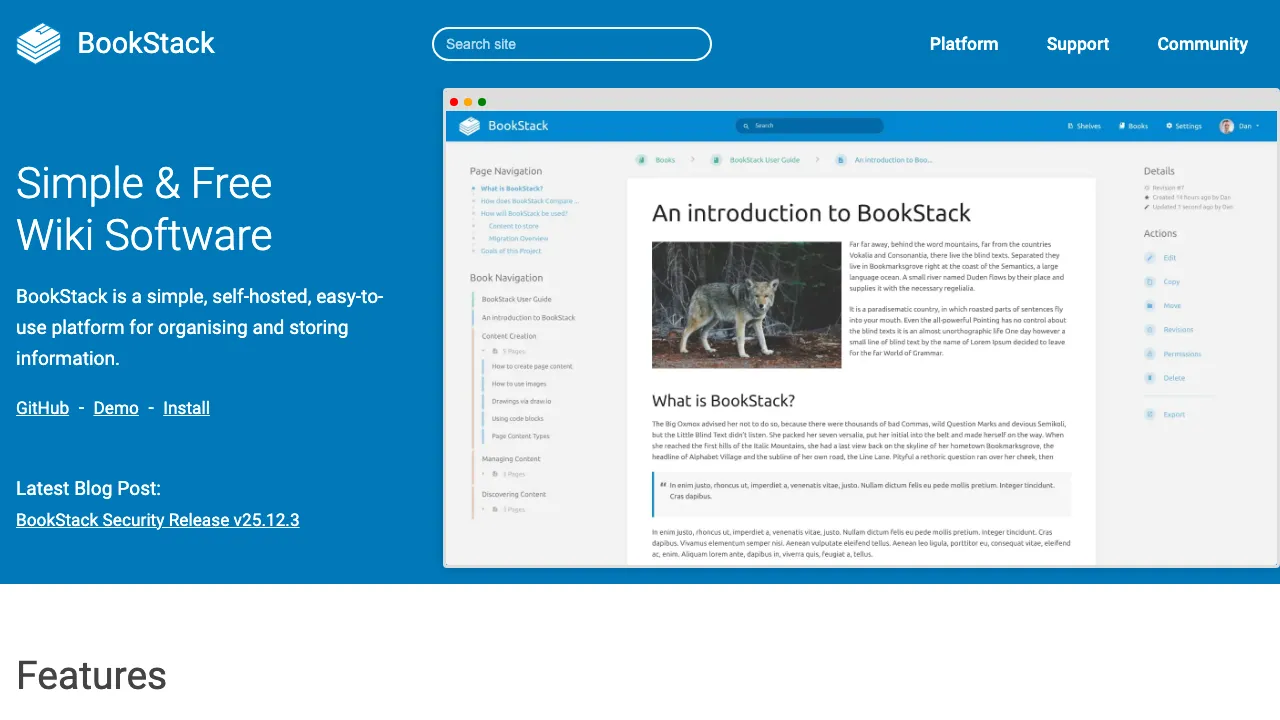
Task: Click the Permissions lock icon
Action: point(1150,354)
